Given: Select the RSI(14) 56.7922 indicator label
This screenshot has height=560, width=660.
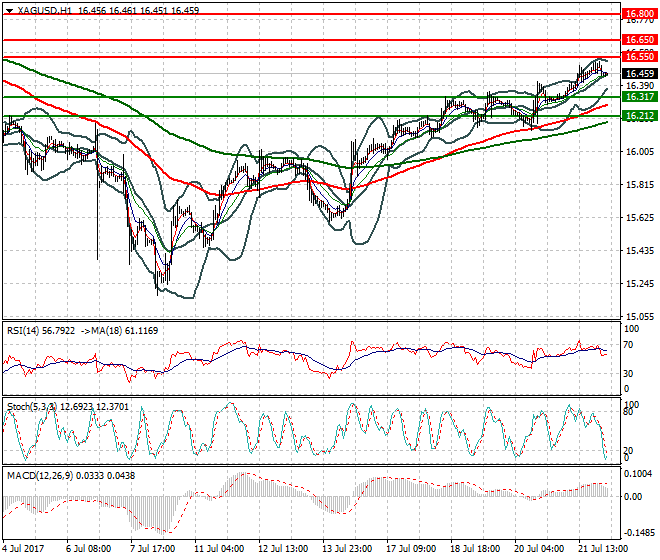Looking at the screenshot, I should click(x=41, y=331).
